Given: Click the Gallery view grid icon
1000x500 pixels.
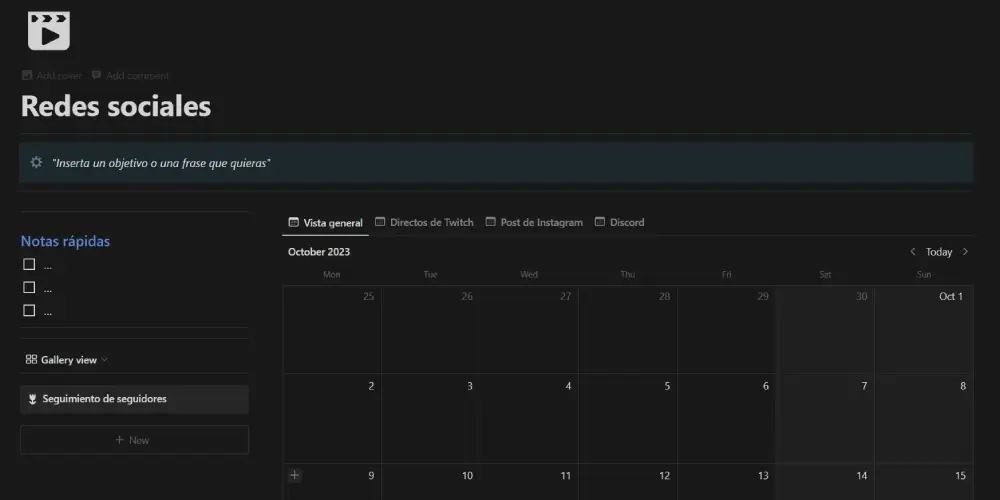Looking at the screenshot, I should point(31,359).
